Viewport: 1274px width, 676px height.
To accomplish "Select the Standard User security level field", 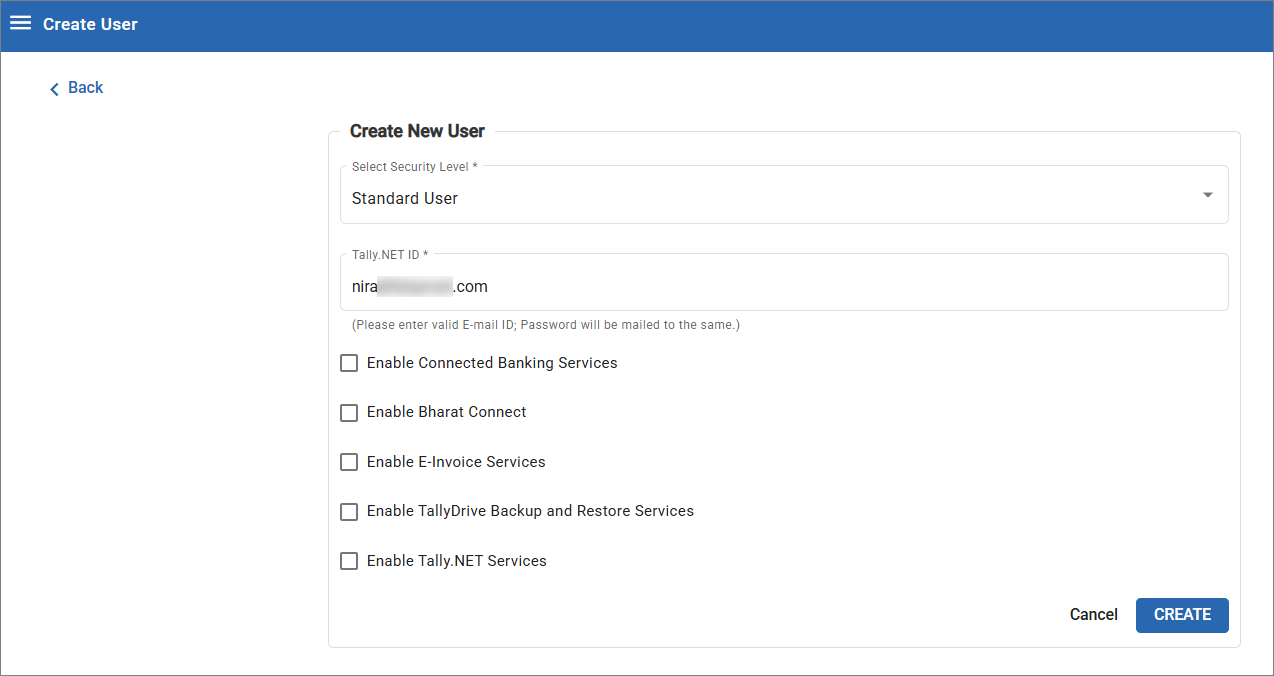I will click(784, 195).
